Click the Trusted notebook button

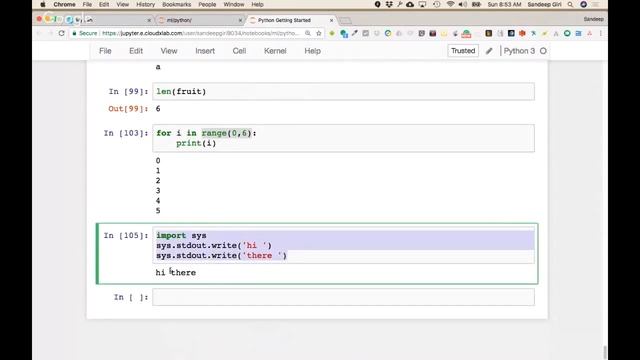pyautogui.click(x=463, y=51)
